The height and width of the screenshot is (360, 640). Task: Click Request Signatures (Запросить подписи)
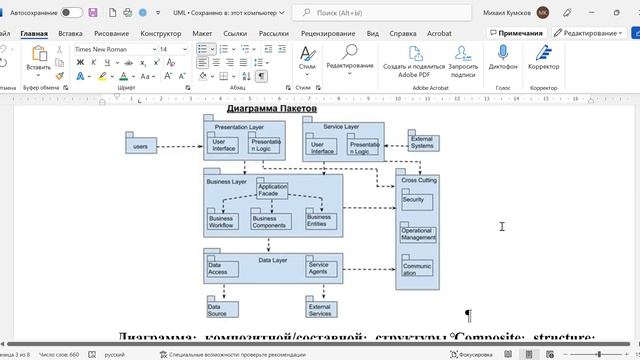(463, 61)
